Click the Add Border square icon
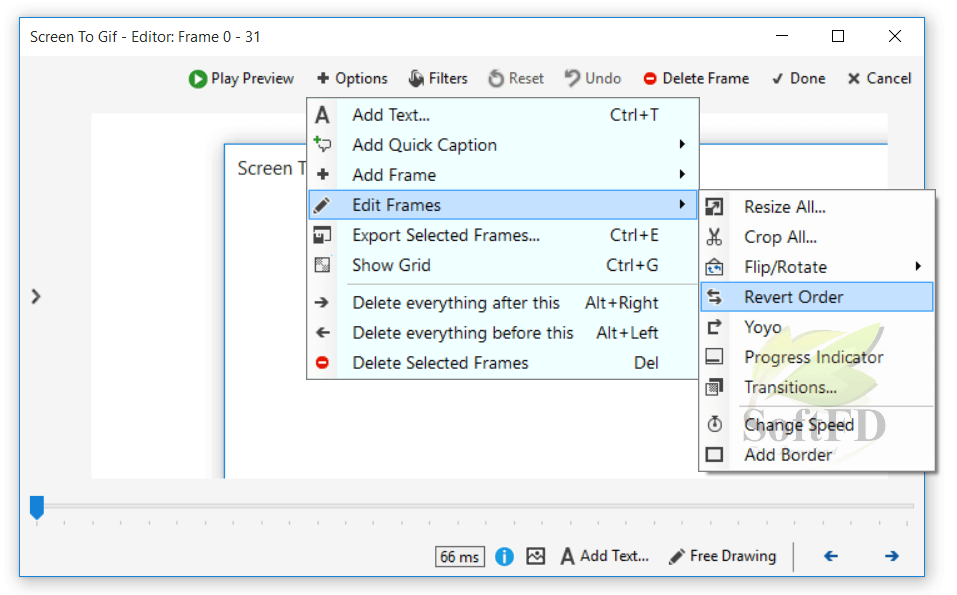The width and height of the screenshot is (957, 595). (714, 455)
